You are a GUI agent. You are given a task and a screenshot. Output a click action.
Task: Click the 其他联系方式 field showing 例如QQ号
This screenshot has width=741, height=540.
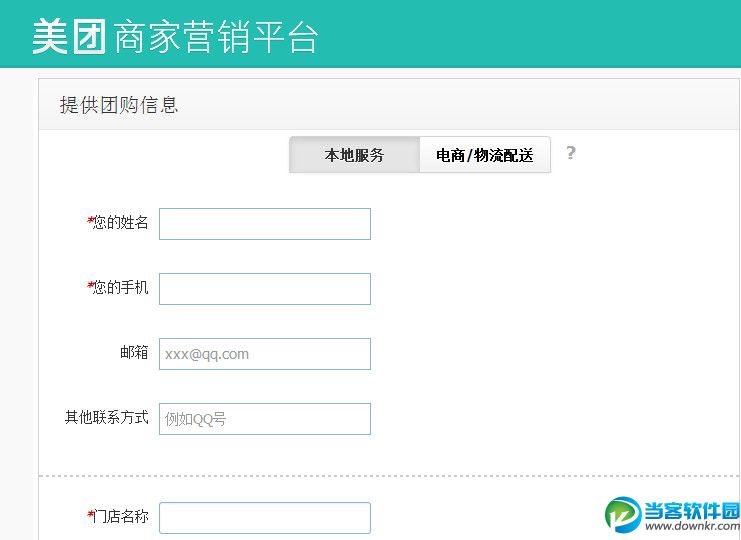(265, 419)
